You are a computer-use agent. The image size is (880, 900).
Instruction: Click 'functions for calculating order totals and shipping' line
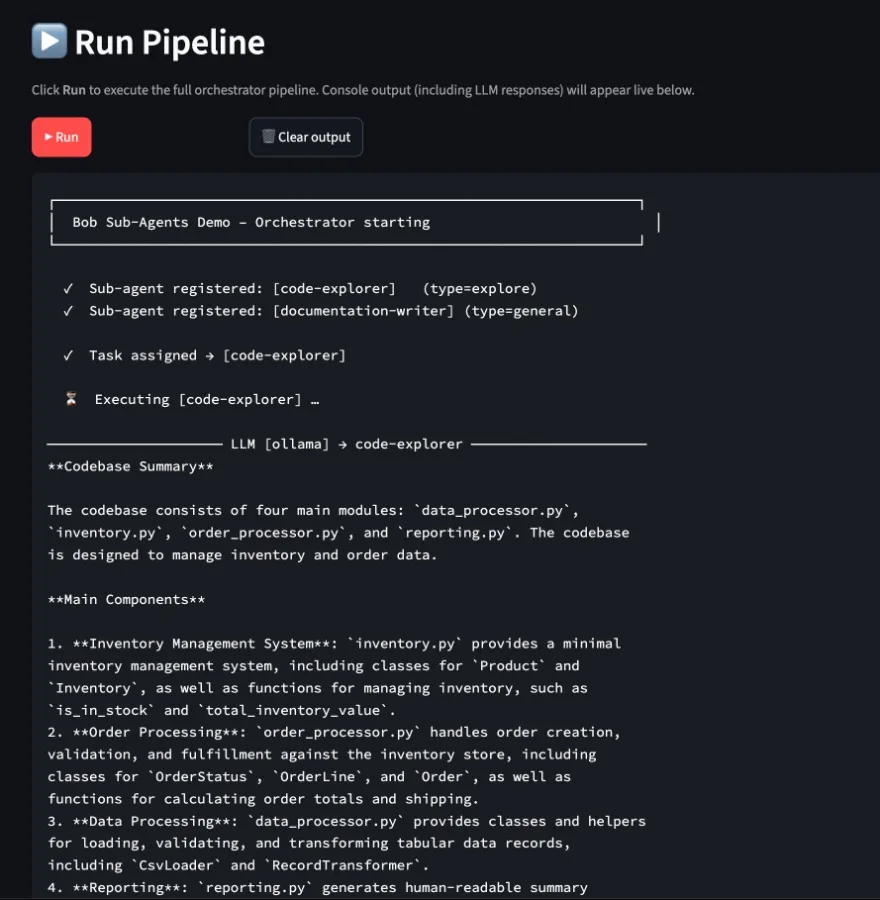pyautogui.click(x=263, y=799)
